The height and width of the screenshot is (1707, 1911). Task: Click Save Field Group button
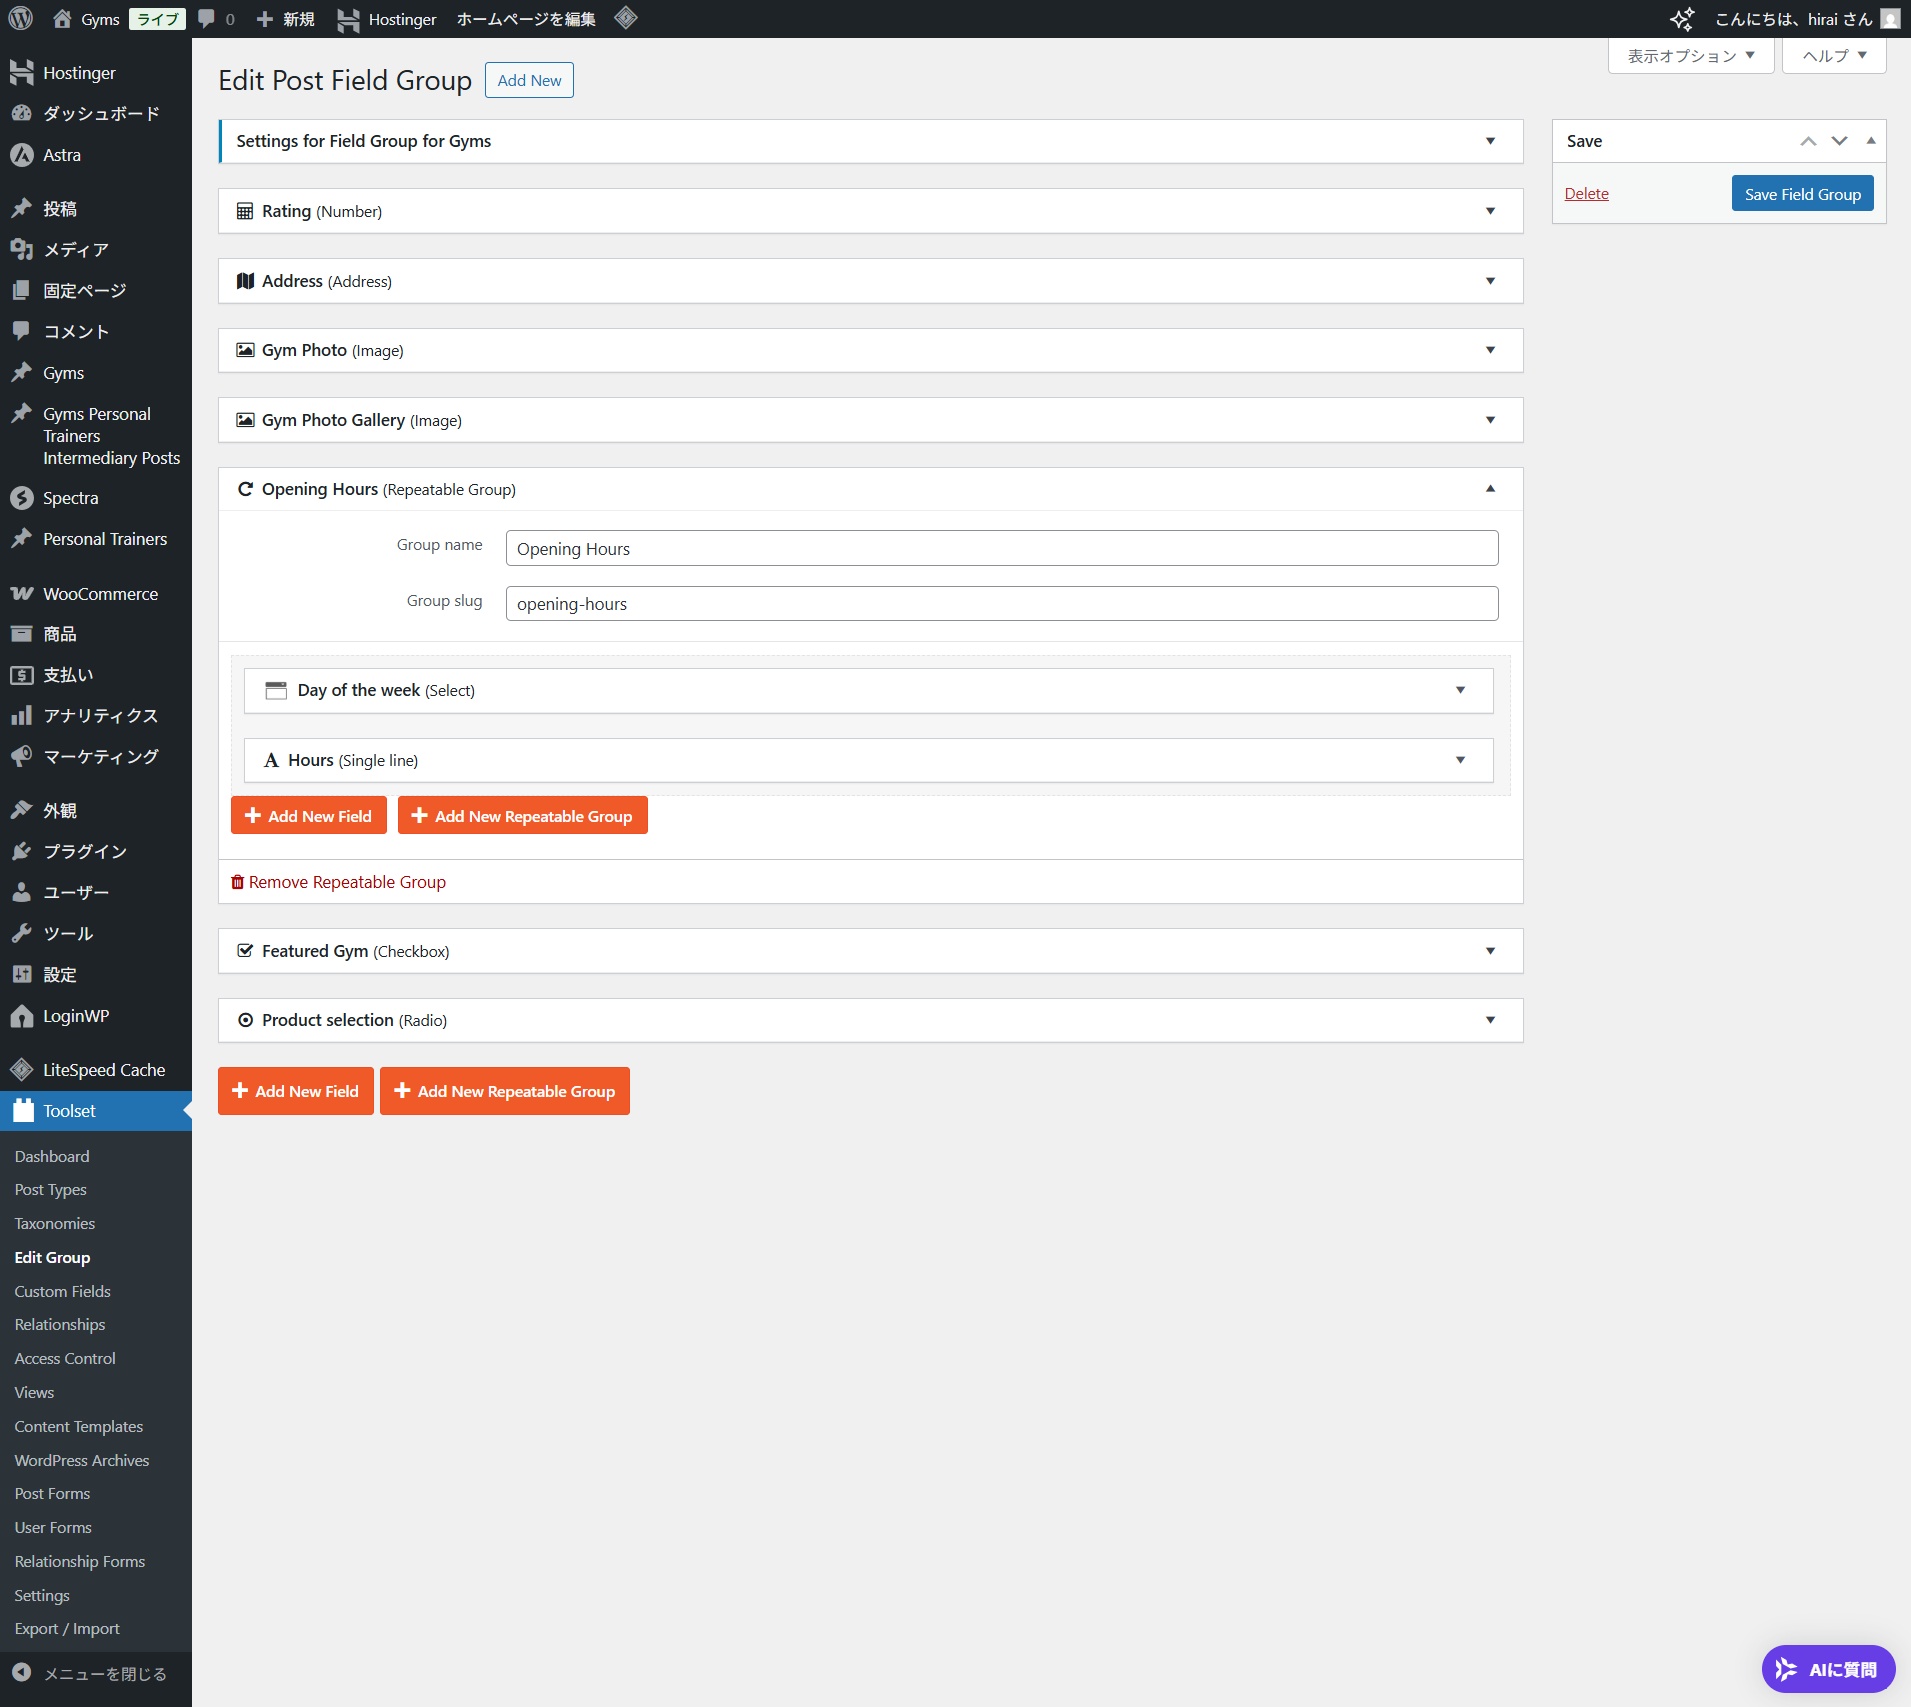point(1802,194)
